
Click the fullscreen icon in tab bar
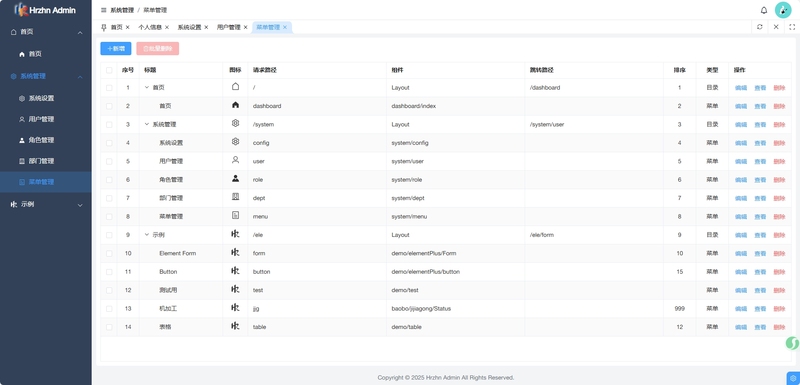point(792,27)
